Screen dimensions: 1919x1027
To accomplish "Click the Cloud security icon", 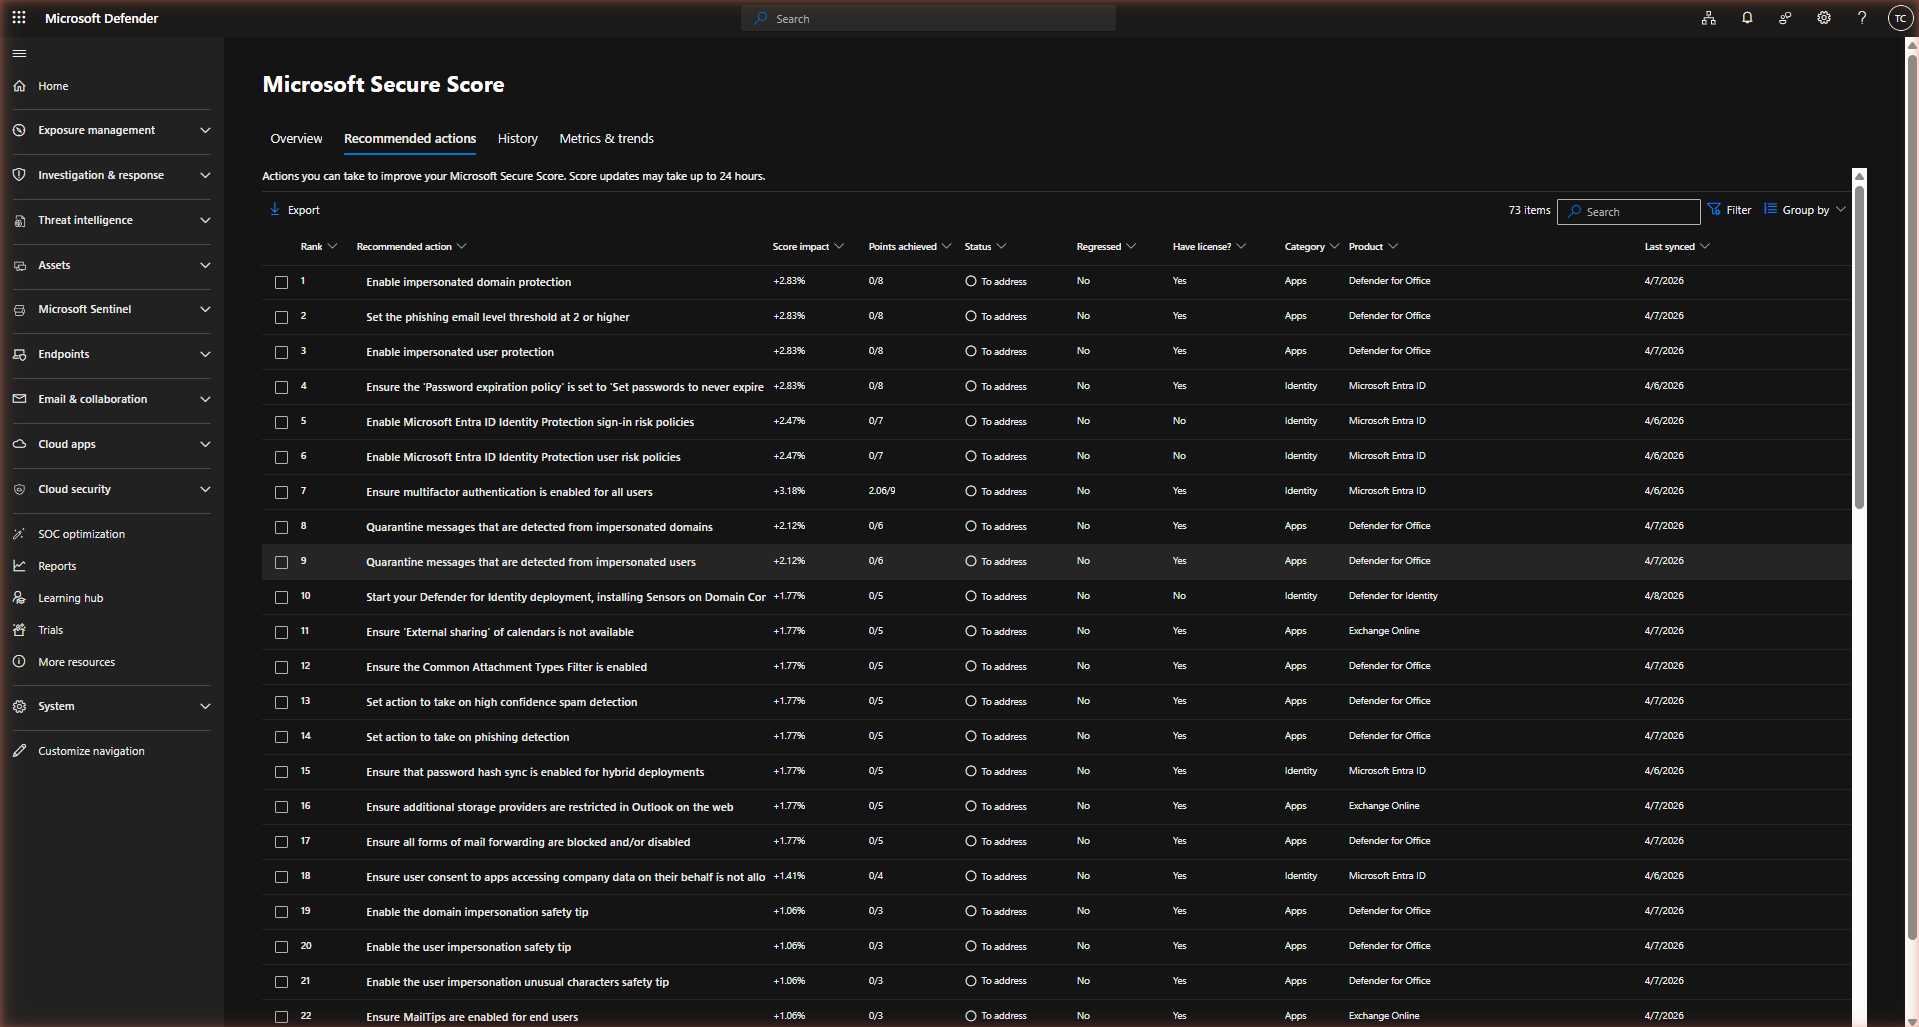I will 19,489.
